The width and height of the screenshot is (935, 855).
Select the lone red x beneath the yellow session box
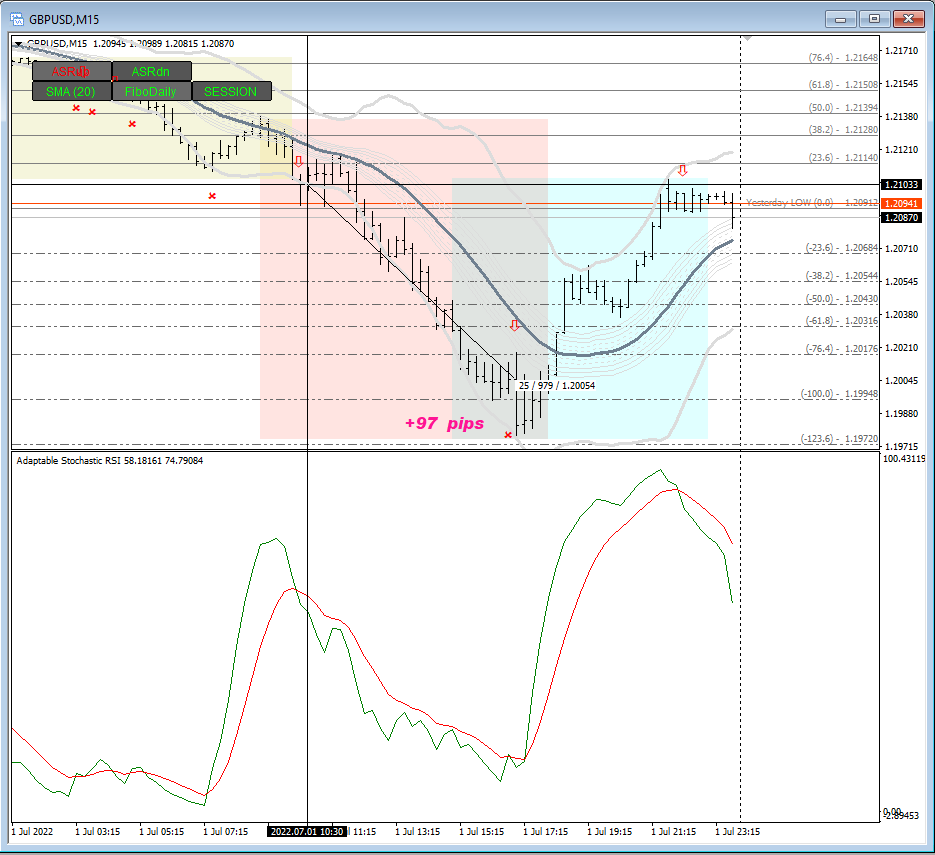click(x=212, y=196)
